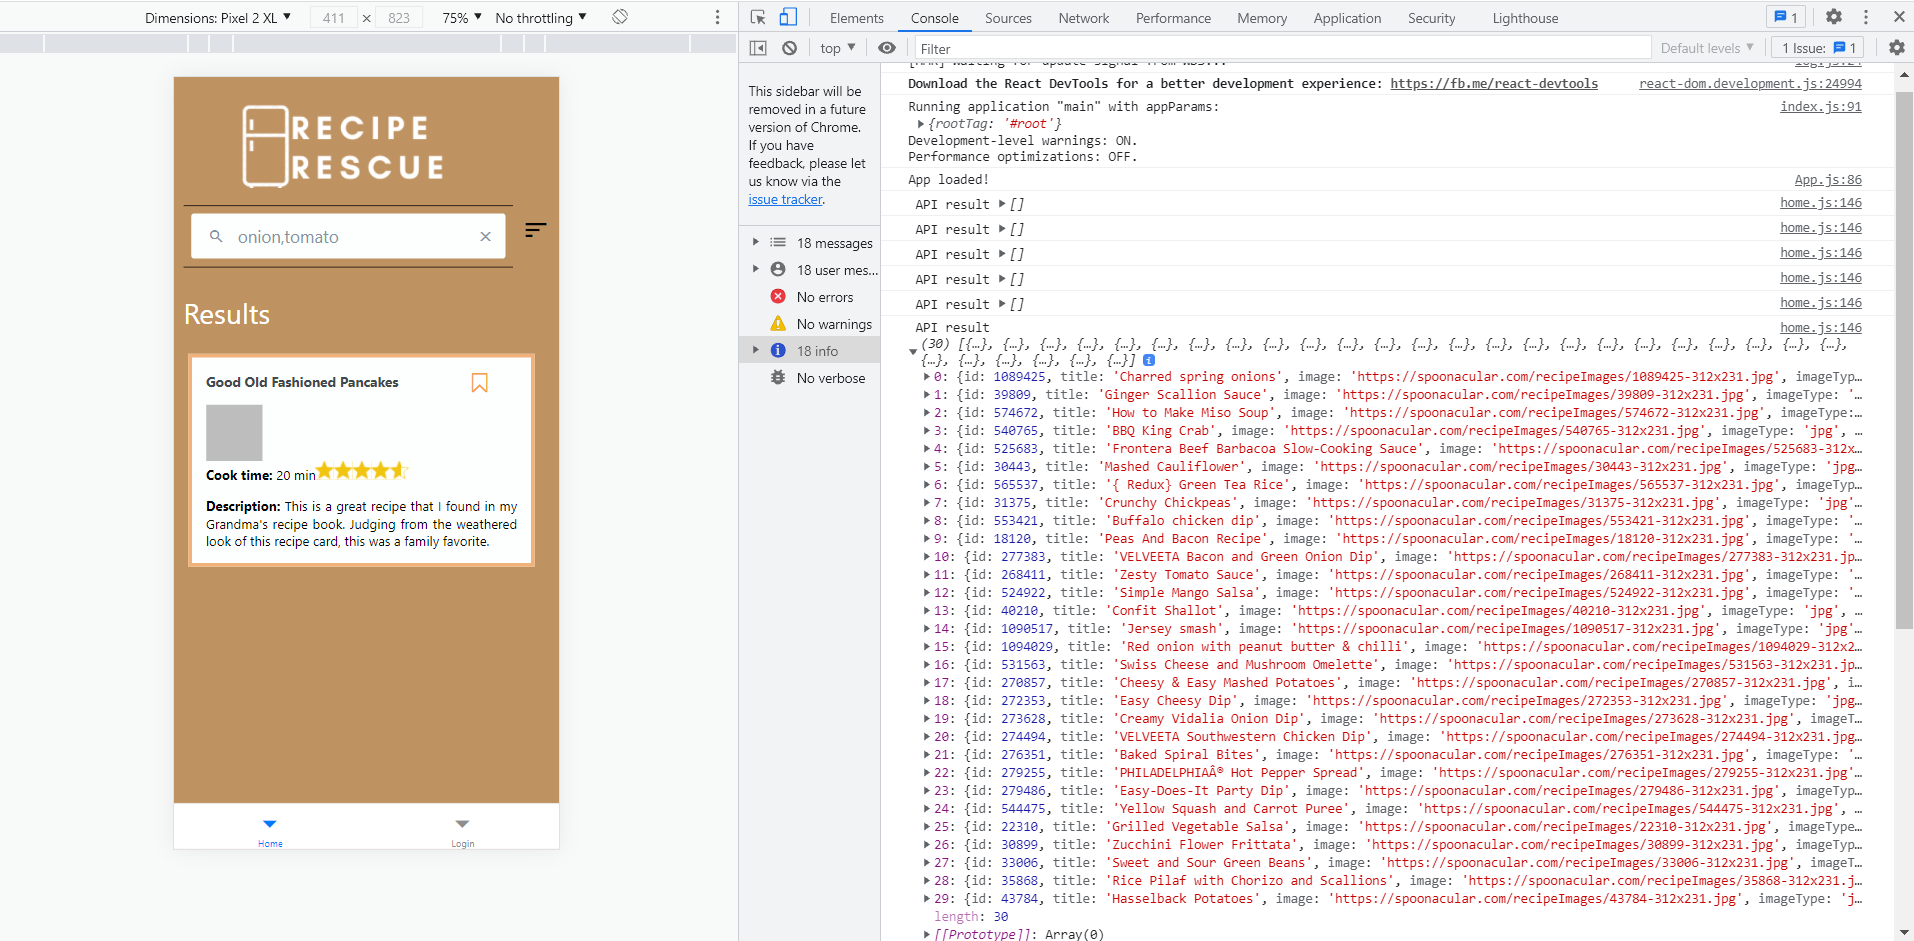Expand array item 11 Zesty Tomato Sauce
The image size is (1914, 941).
926,575
